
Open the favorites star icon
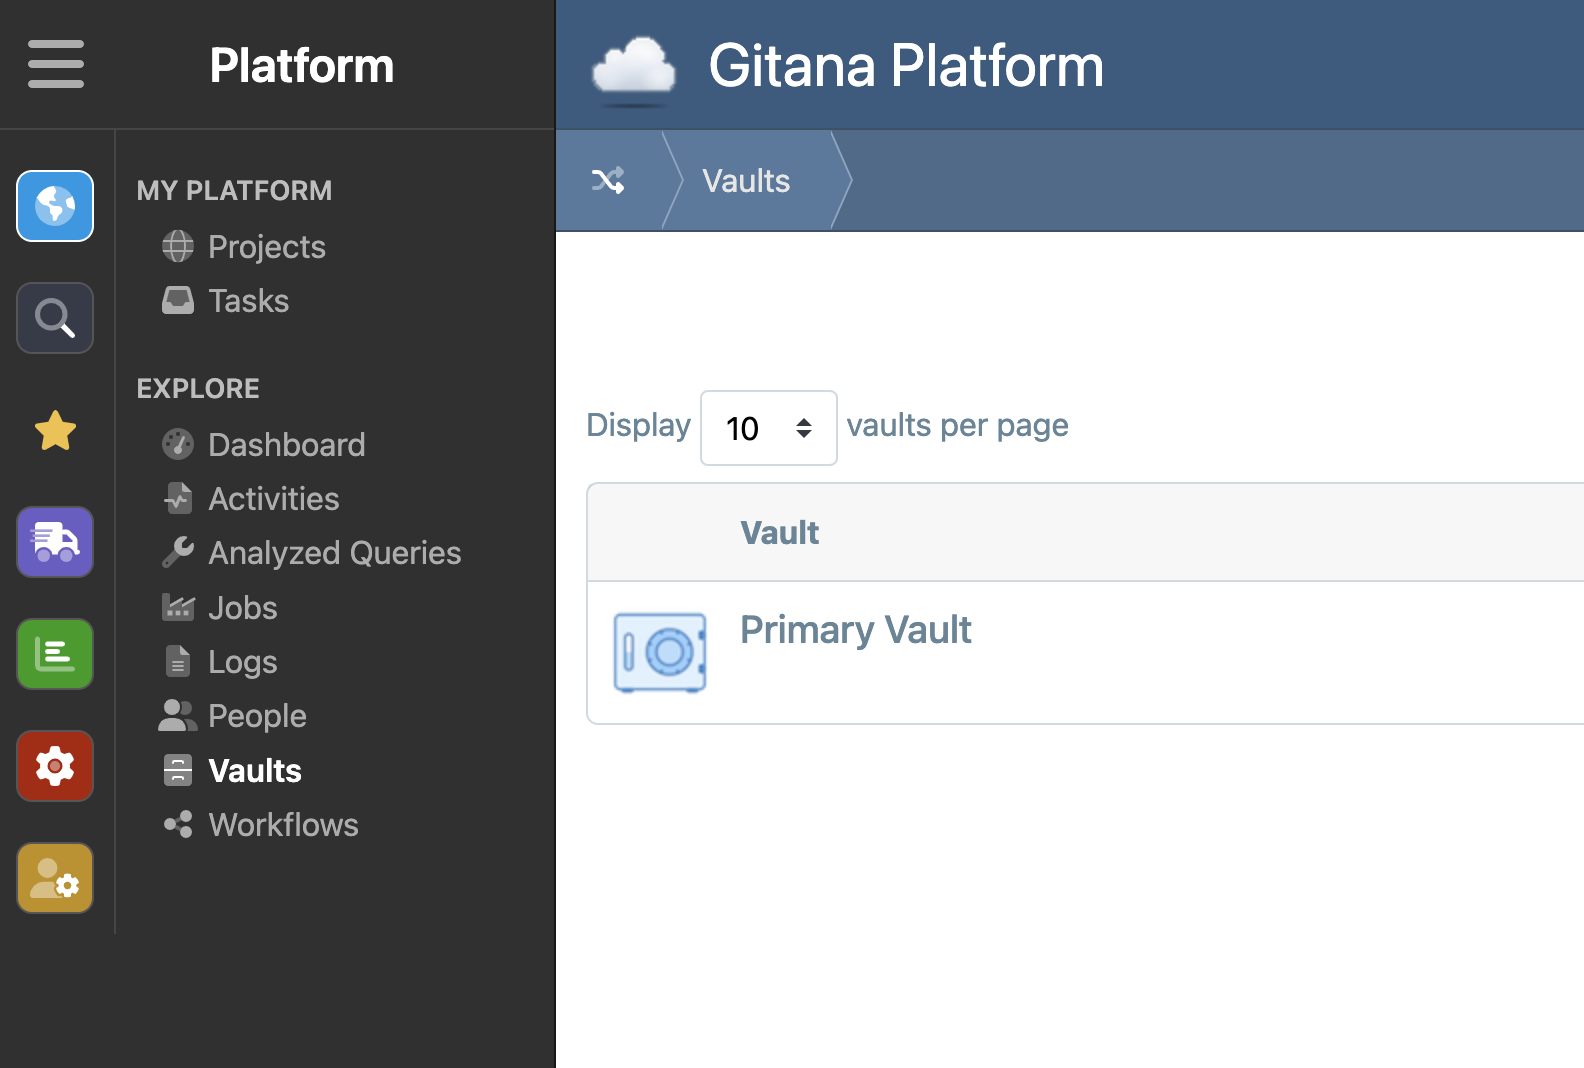click(55, 431)
